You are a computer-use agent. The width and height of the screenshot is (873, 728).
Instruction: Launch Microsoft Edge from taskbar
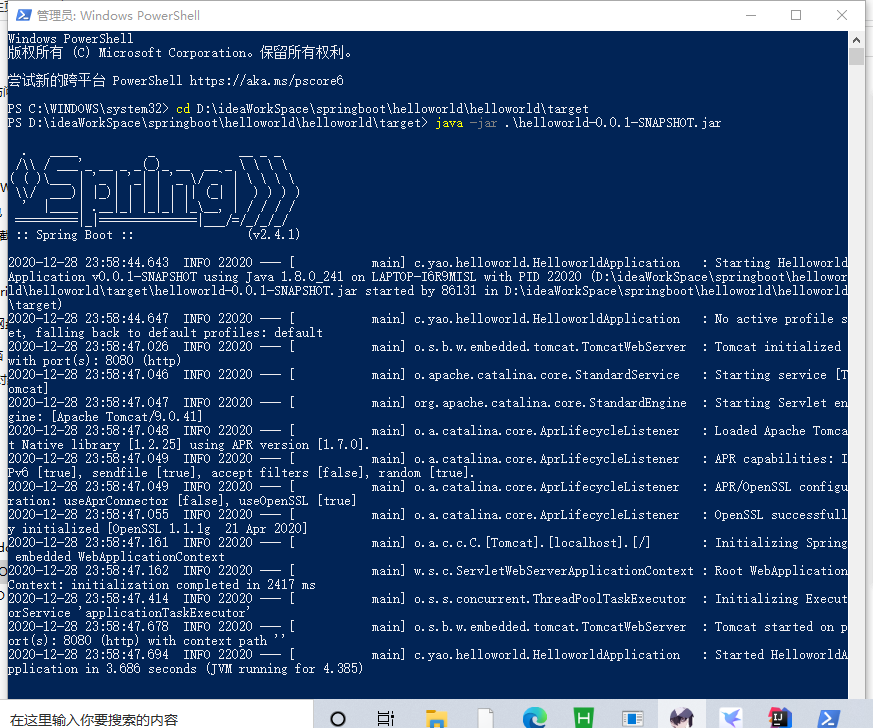(534, 718)
